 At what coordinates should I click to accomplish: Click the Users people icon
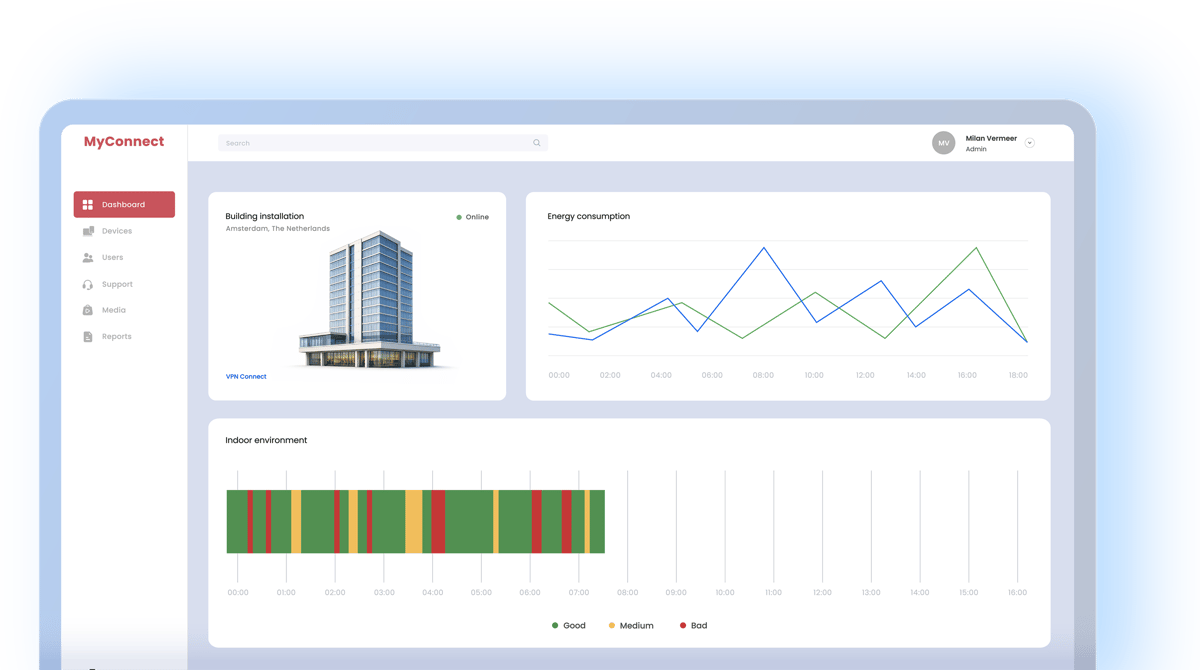(x=88, y=258)
